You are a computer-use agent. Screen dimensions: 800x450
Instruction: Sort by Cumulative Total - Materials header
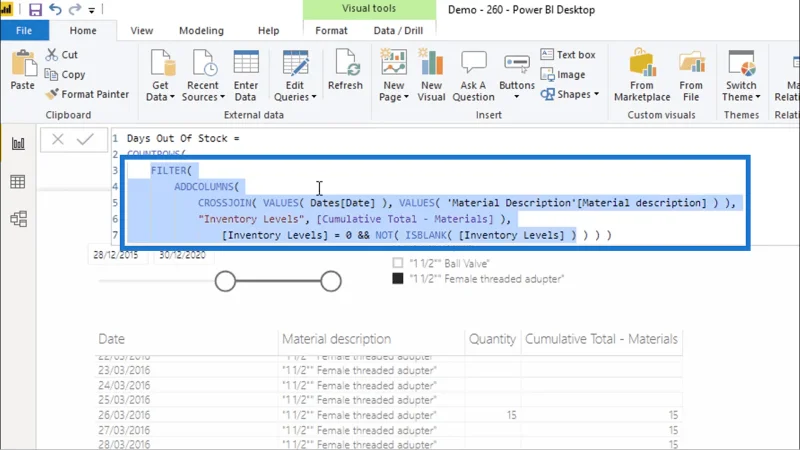coord(602,339)
